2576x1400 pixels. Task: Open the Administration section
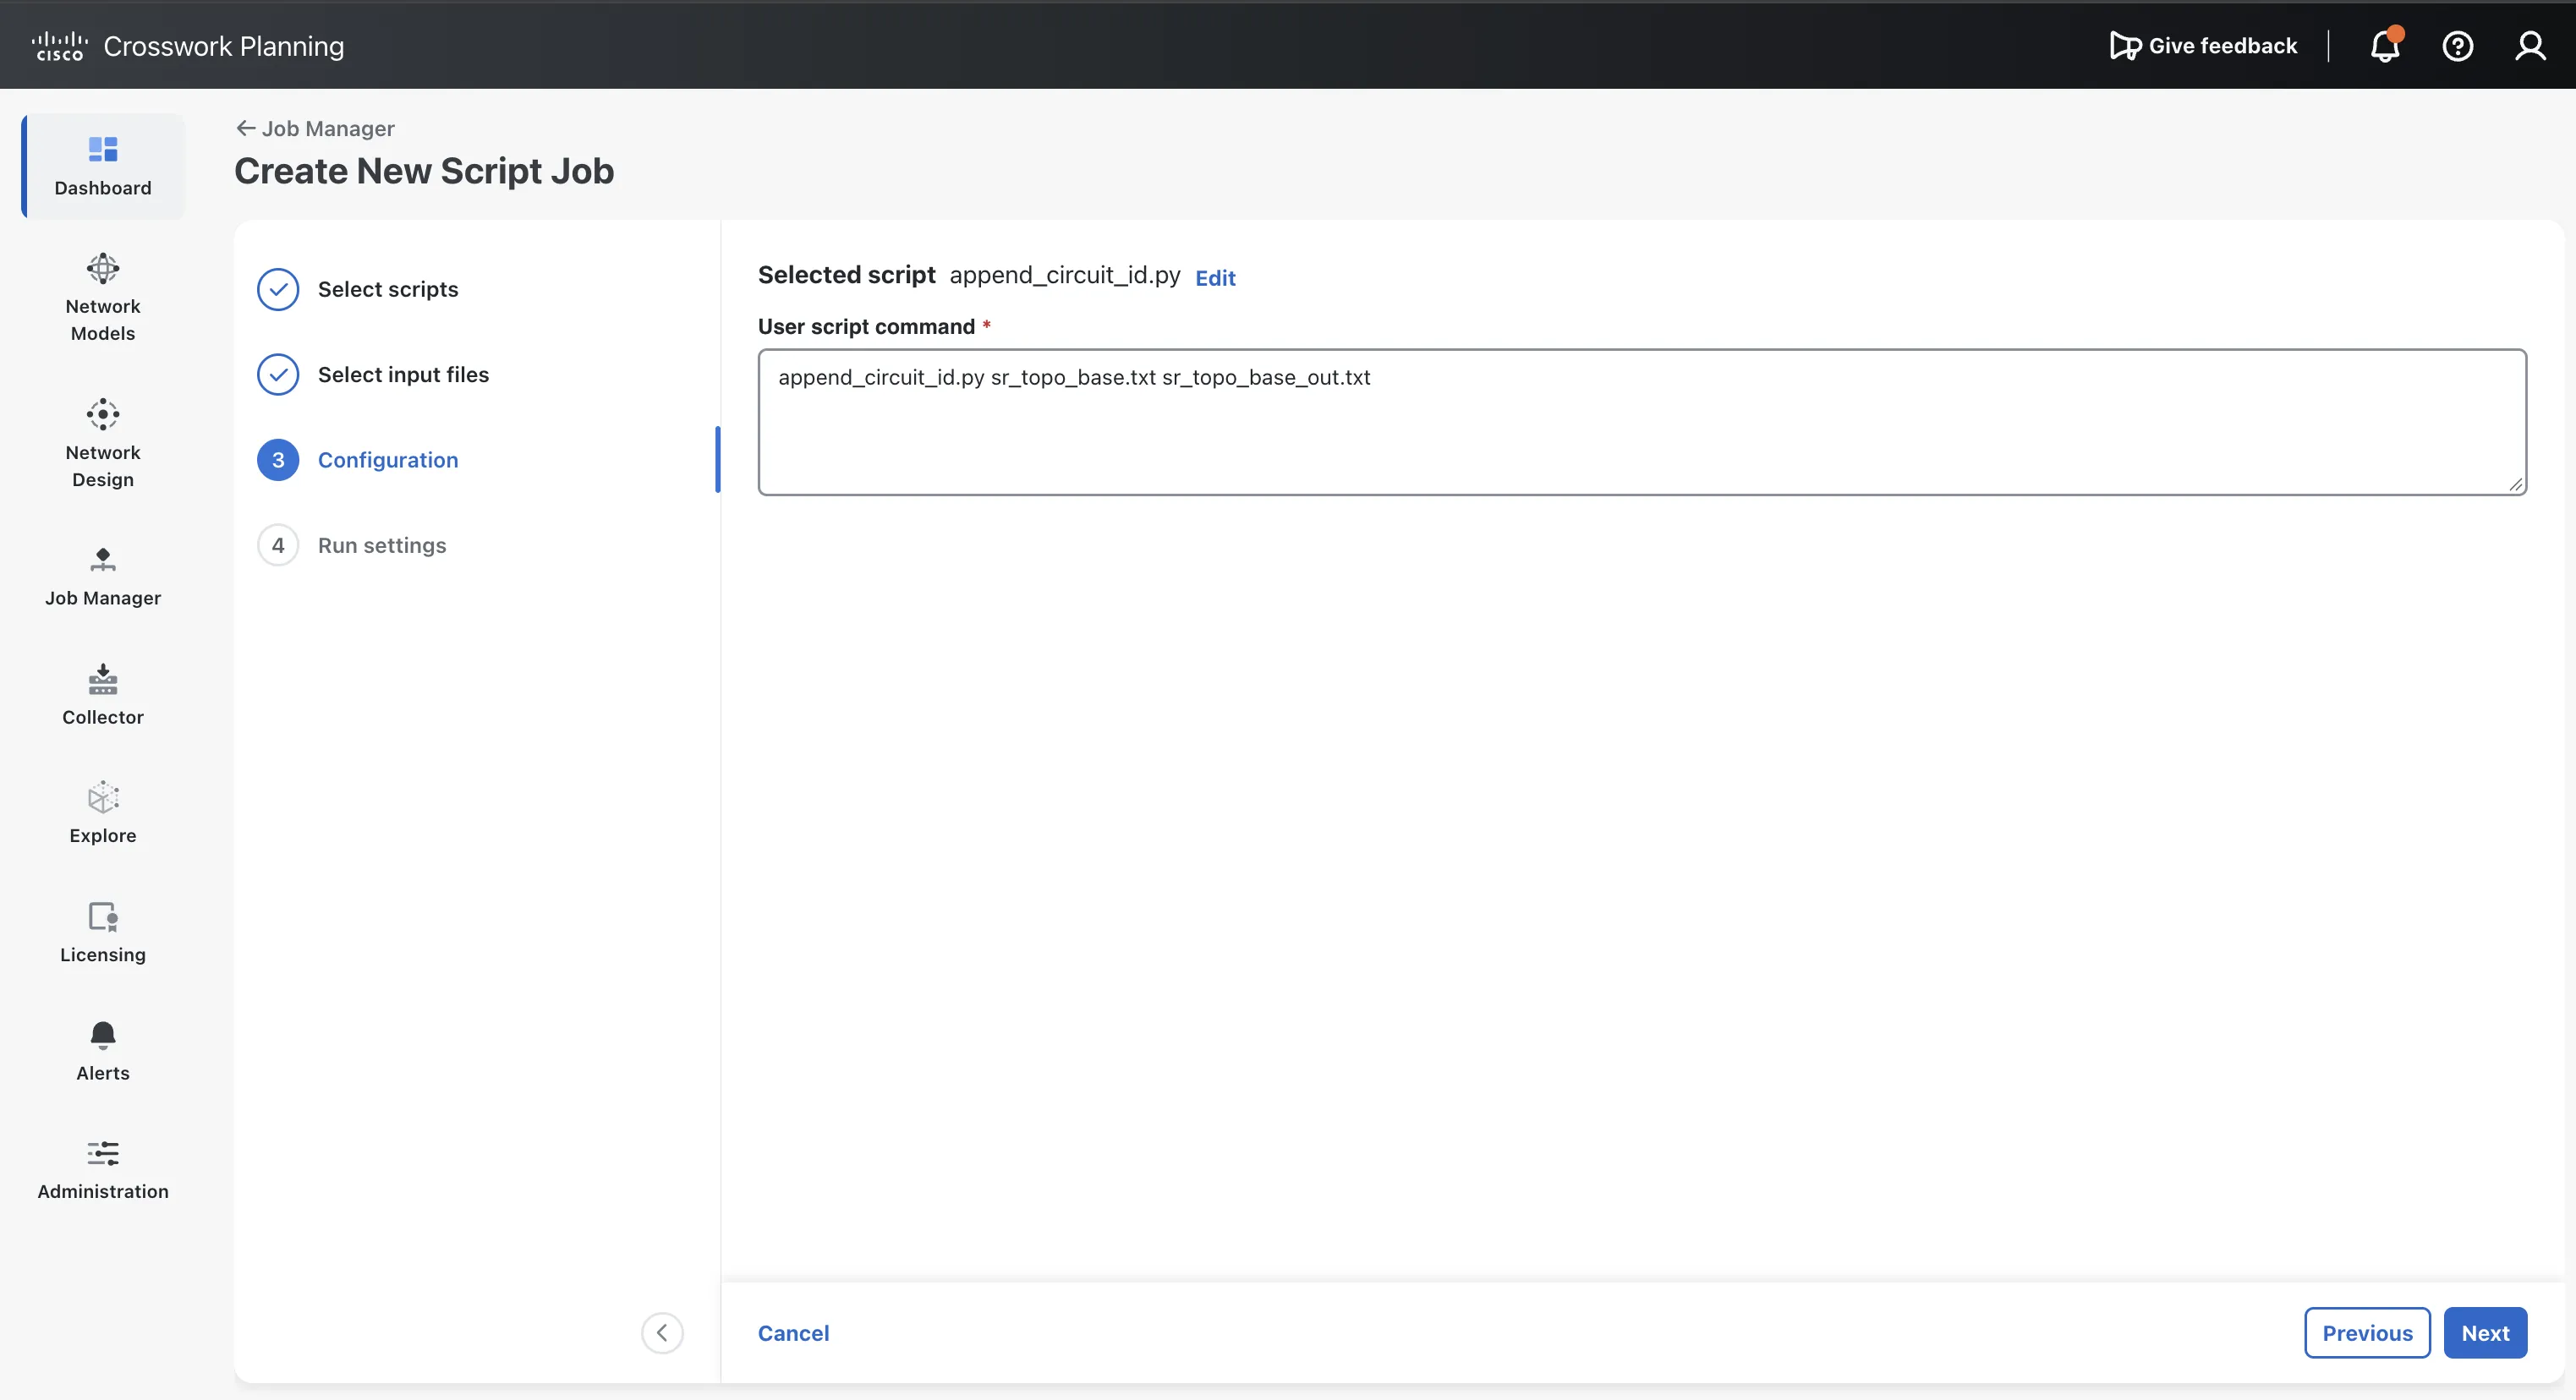103,1169
